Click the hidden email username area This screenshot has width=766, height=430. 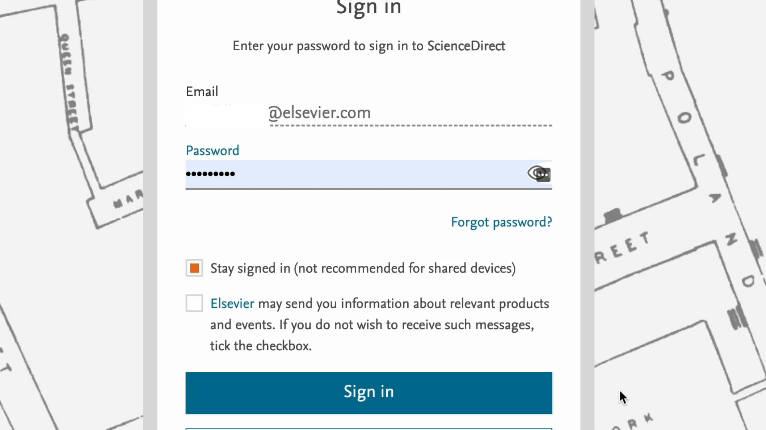coord(226,113)
